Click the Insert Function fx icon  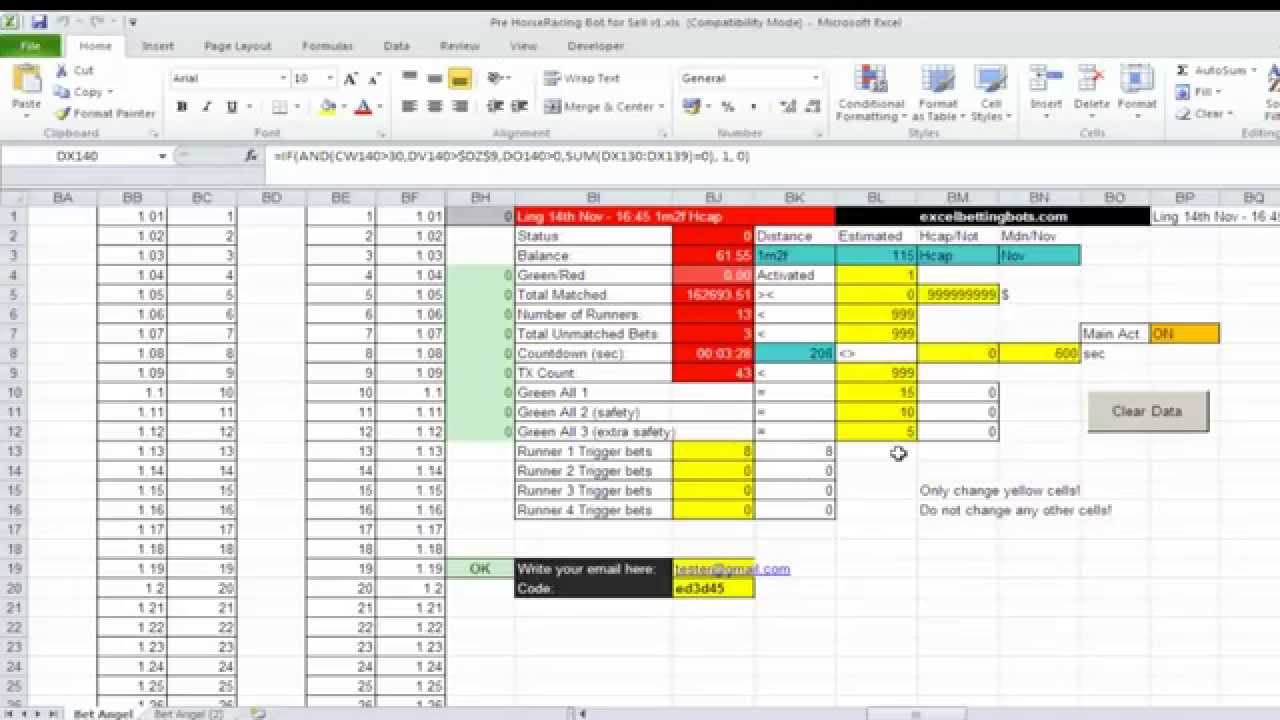[x=251, y=156]
